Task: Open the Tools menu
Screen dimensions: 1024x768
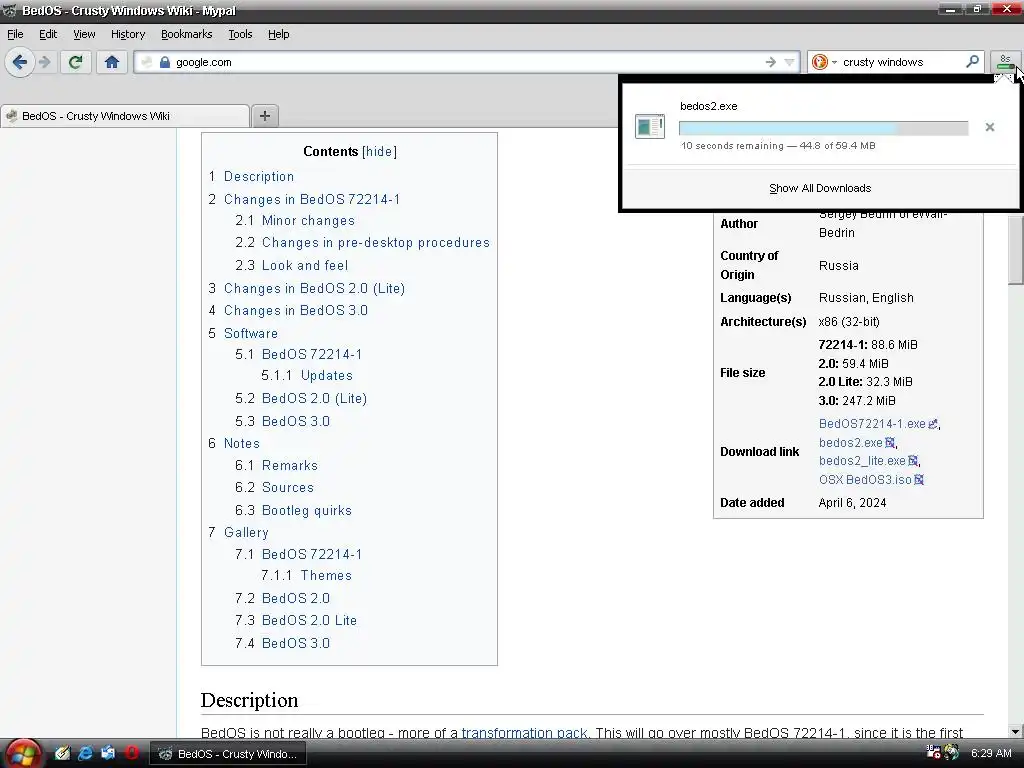Action: 240,34
